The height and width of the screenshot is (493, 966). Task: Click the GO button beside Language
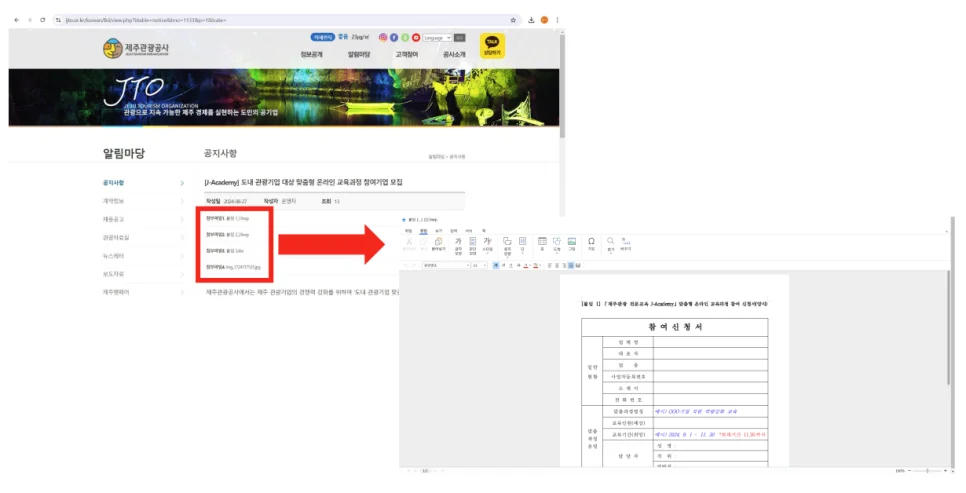pyautogui.click(x=460, y=38)
